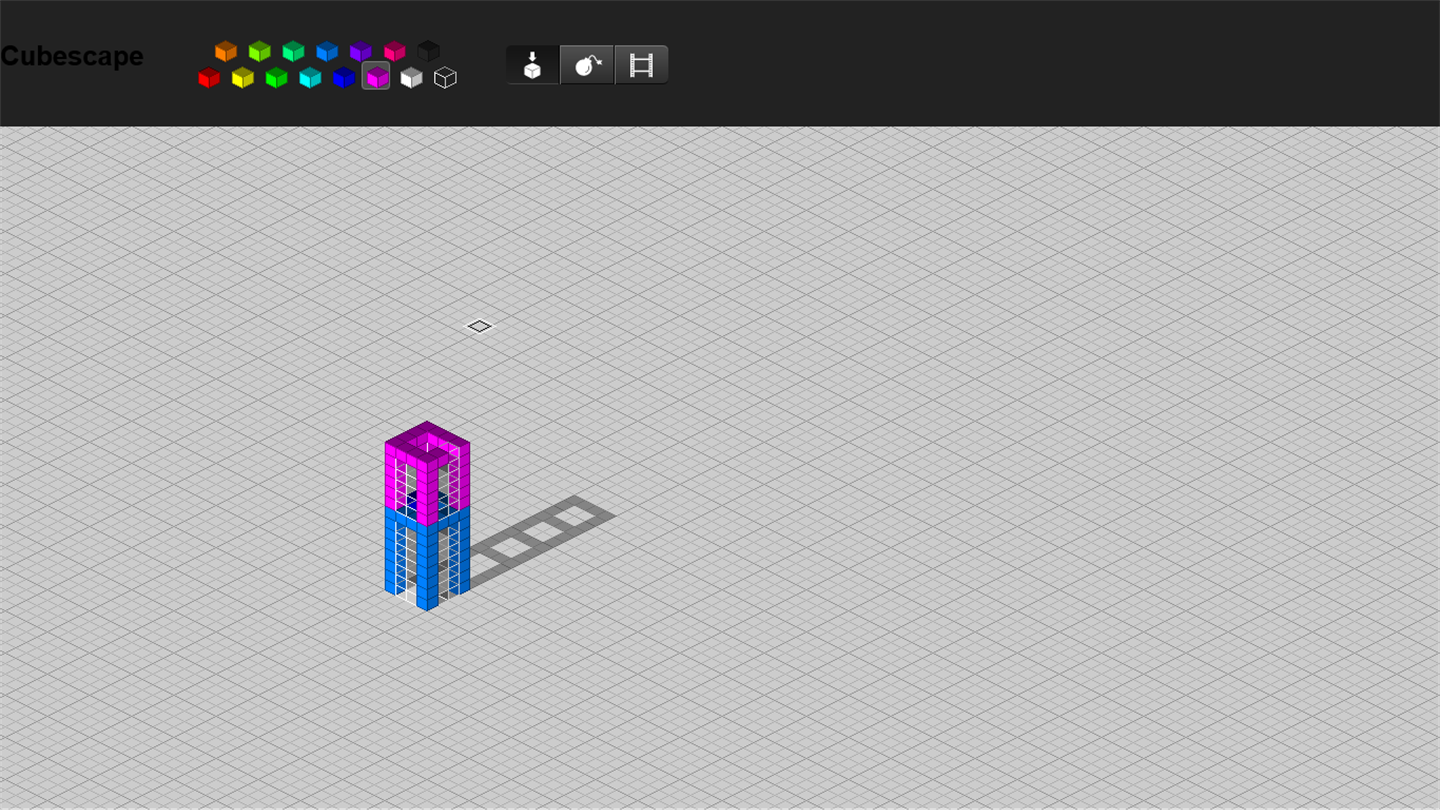1440x810 pixels.
Task: Choose the bright green cube swatch
Action: pos(277,77)
